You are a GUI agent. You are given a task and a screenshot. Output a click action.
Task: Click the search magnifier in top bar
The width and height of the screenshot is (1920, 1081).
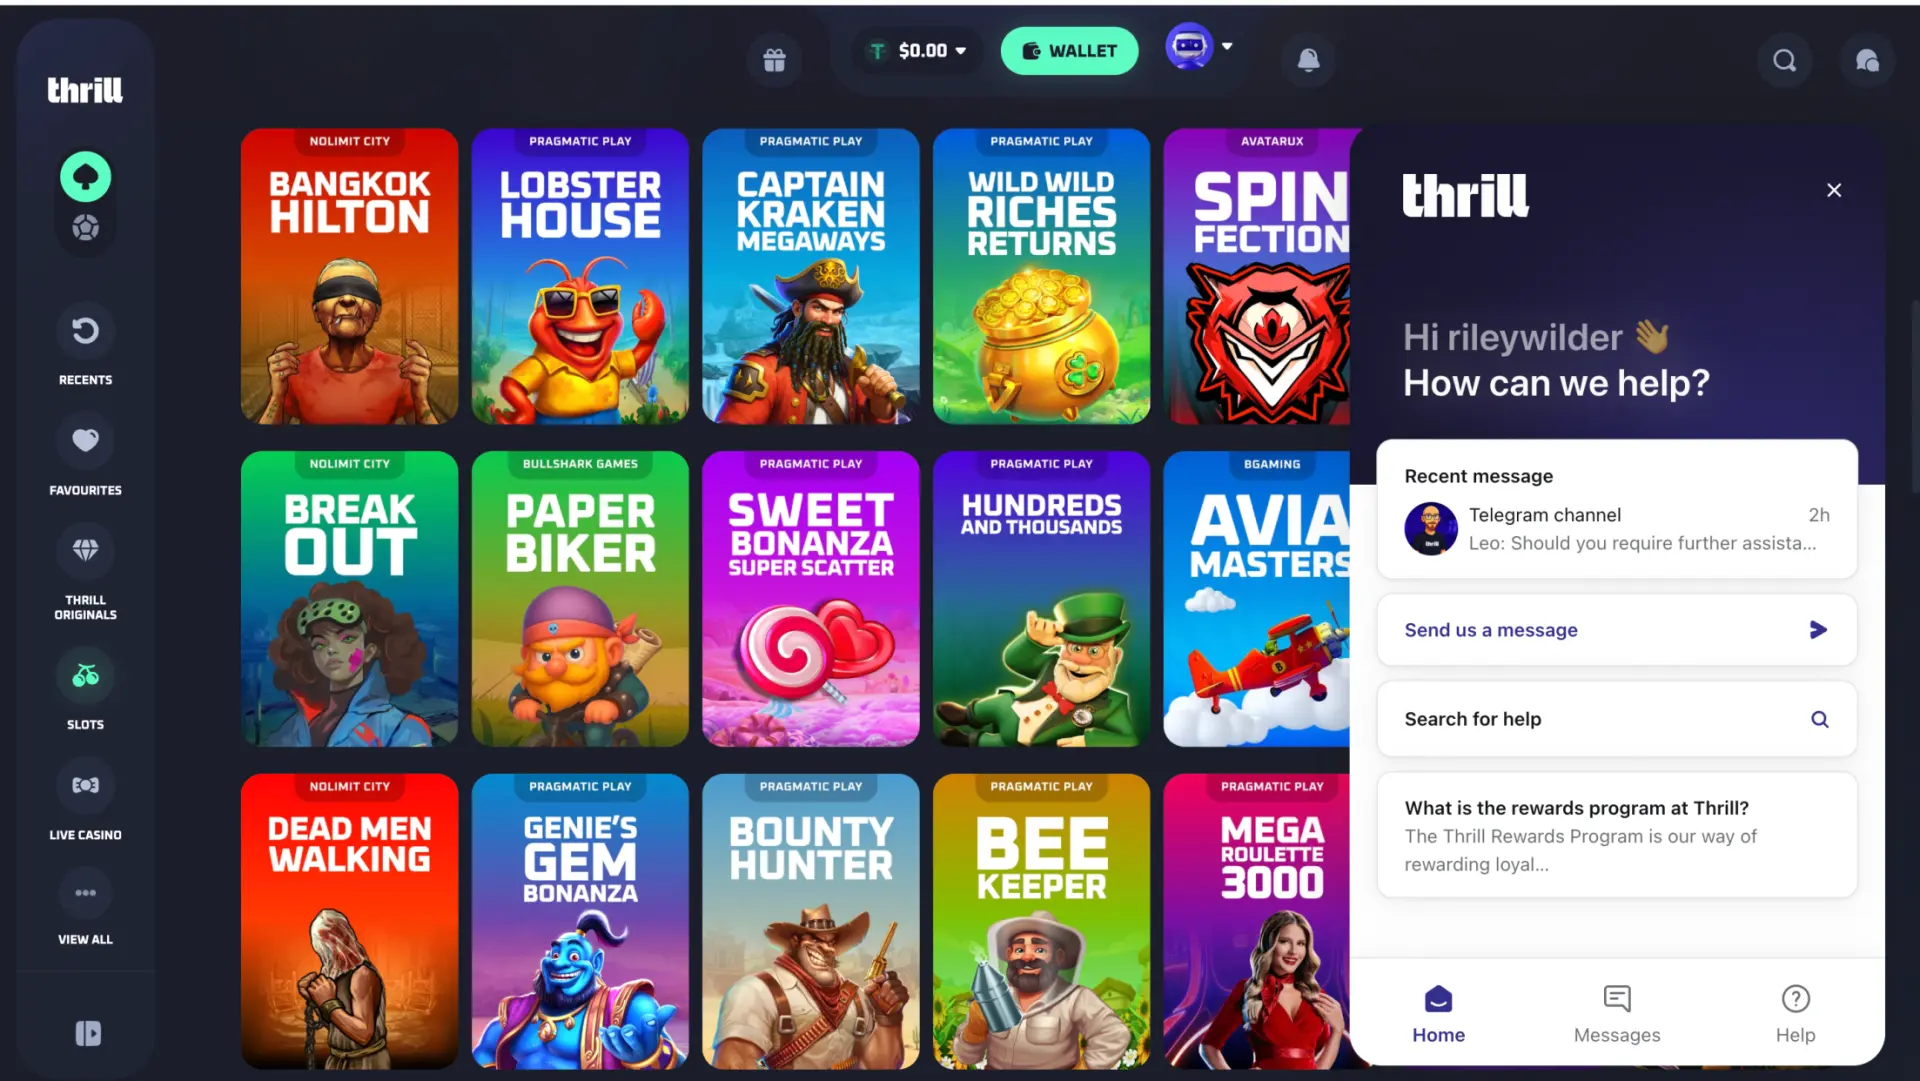pos(1785,61)
